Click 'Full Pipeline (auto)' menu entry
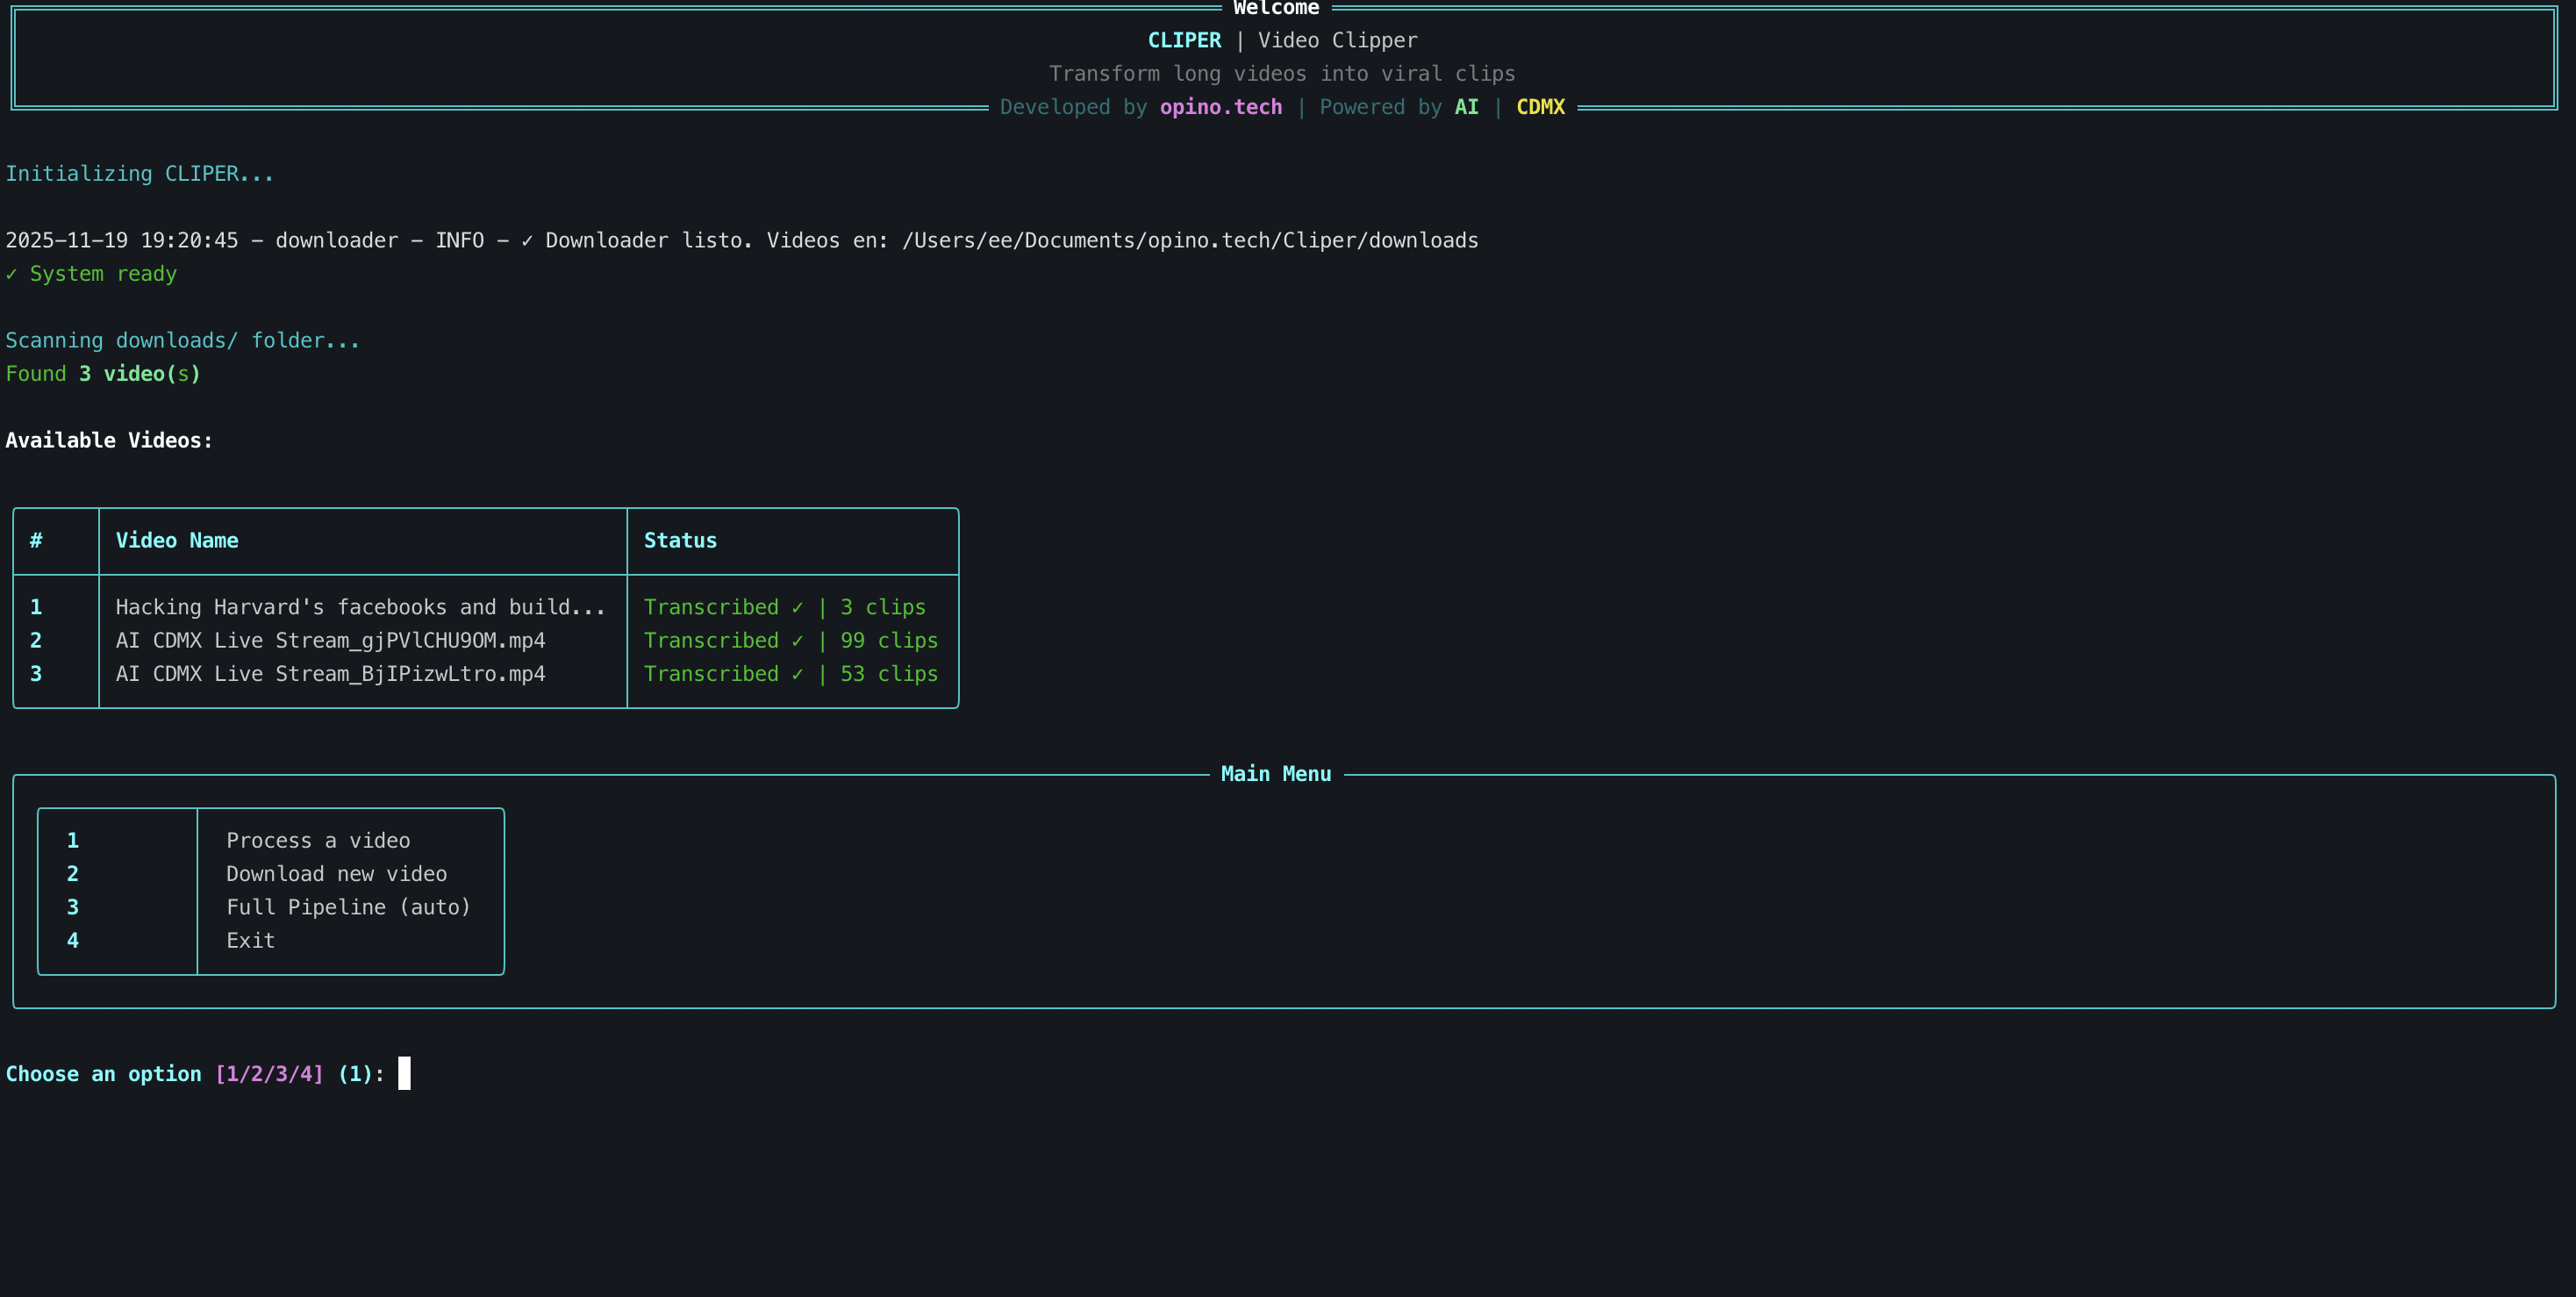This screenshot has width=2576, height=1297. pos(348,907)
